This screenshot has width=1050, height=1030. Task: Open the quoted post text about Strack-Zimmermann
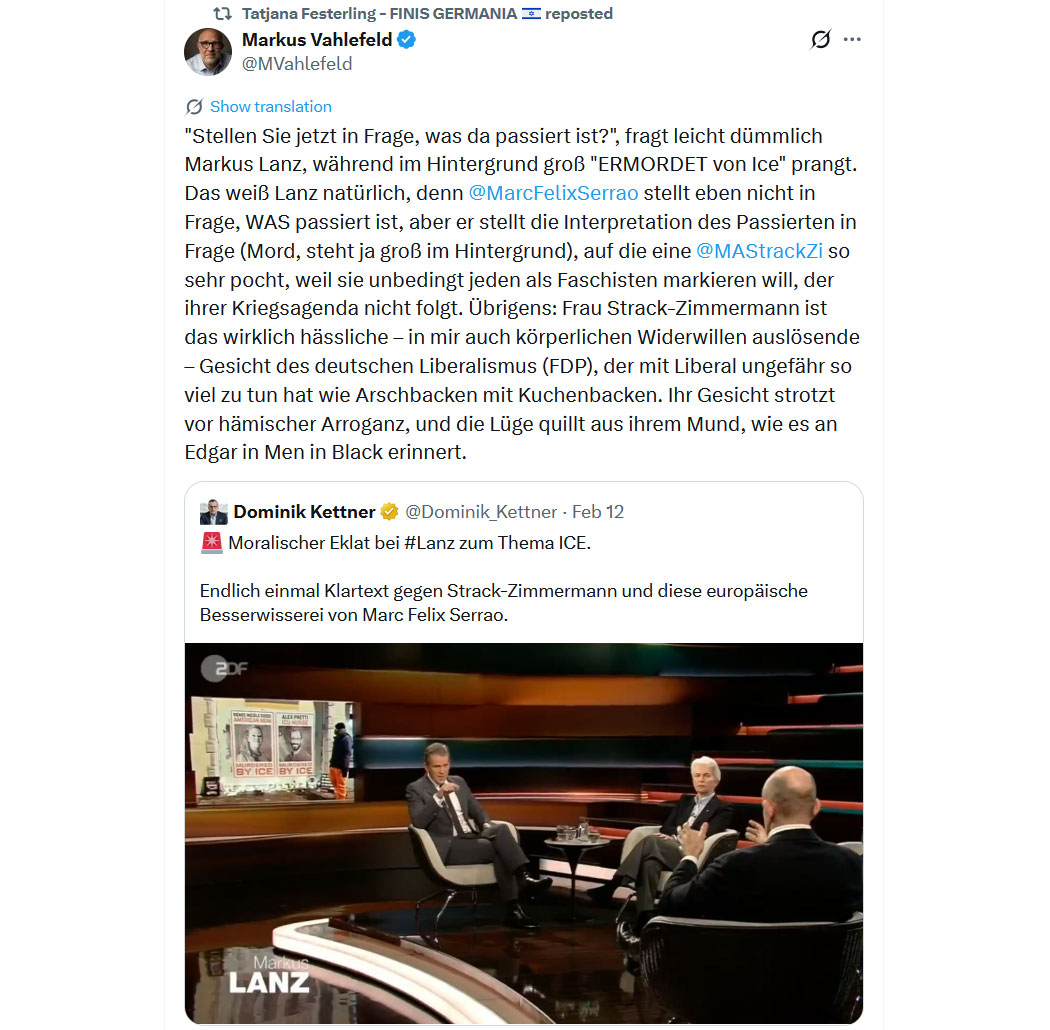[504, 603]
